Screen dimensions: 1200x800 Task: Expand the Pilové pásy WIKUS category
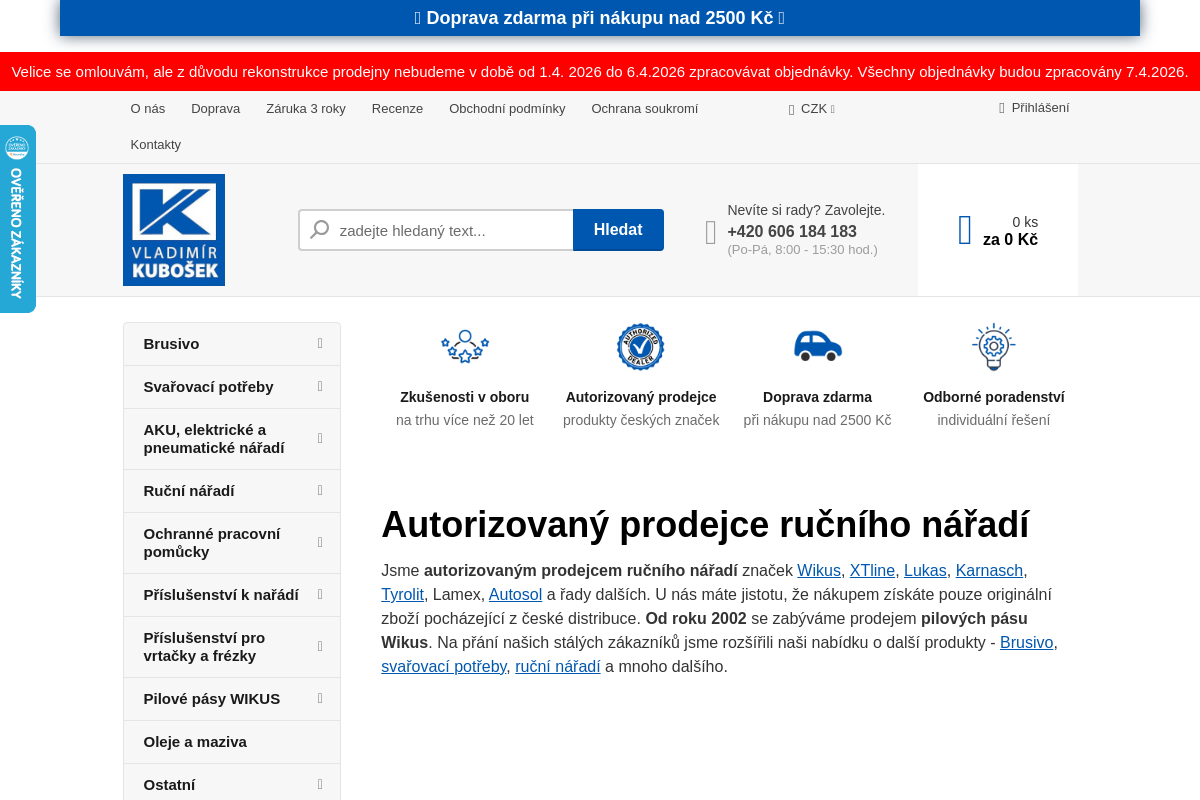click(320, 698)
